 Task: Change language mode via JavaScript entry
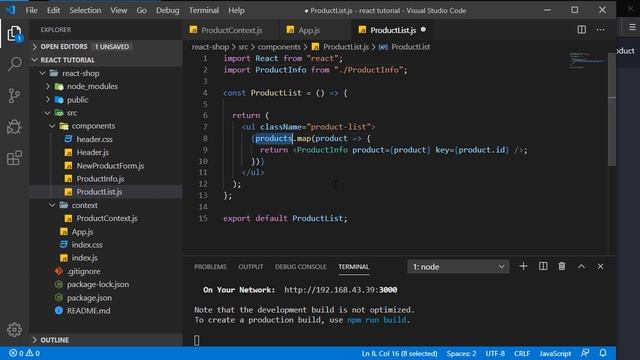(555, 353)
